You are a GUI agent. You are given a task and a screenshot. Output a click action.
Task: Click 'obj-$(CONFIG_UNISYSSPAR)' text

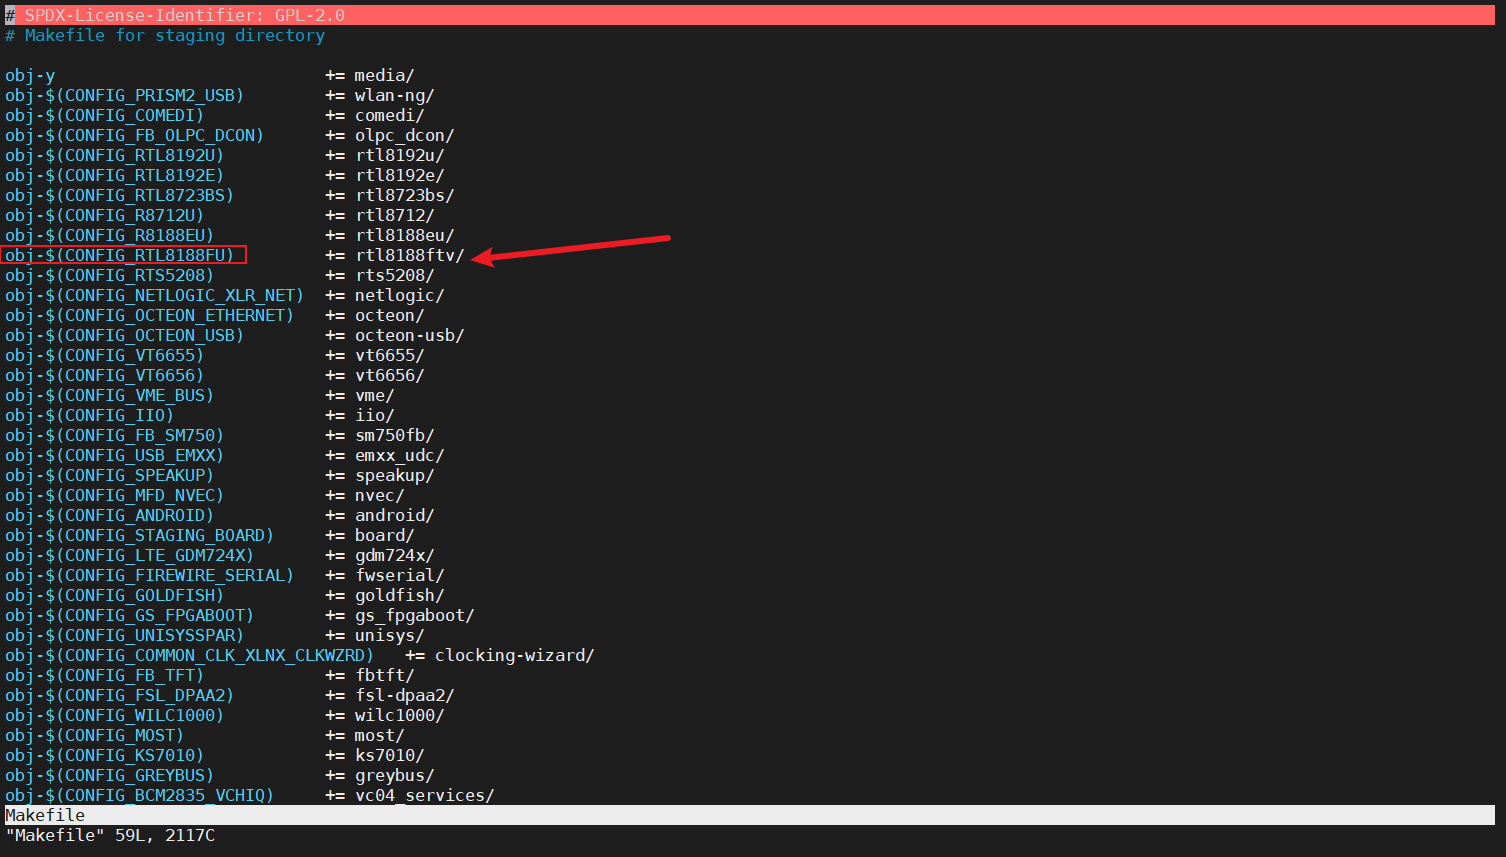coord(125,635)
